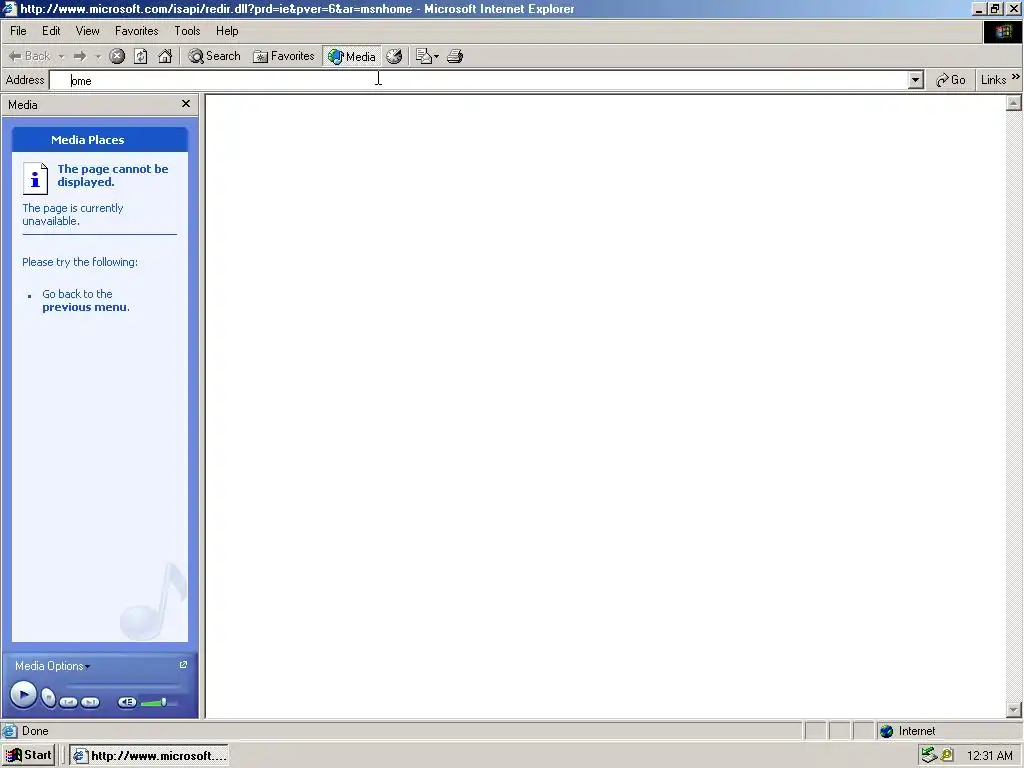Open the History toolbar icon
This screenshot has height=768, width=1024.
[394, 56]
